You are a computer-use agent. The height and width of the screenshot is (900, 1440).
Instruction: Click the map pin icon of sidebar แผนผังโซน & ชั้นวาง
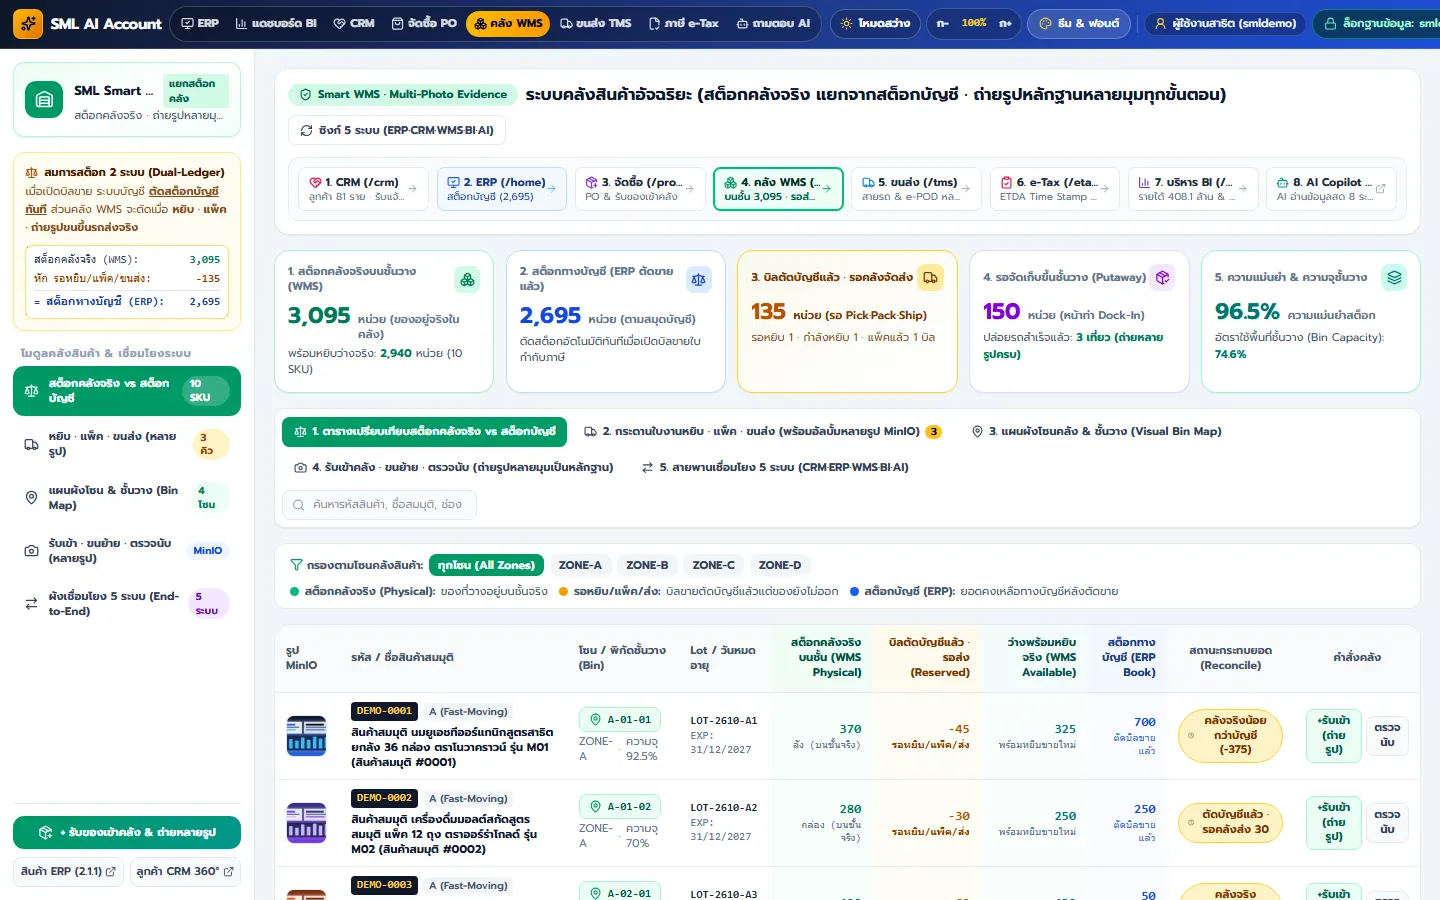click(31, 498)
